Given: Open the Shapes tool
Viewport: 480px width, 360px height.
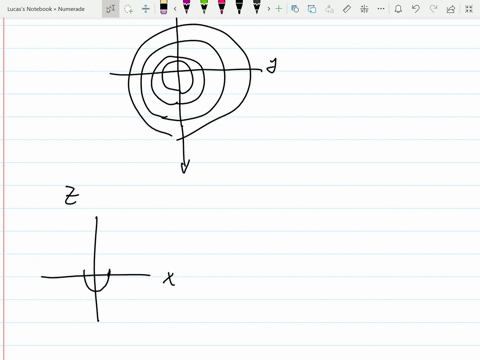Looking at the screenshot, I should click(295, 9).
